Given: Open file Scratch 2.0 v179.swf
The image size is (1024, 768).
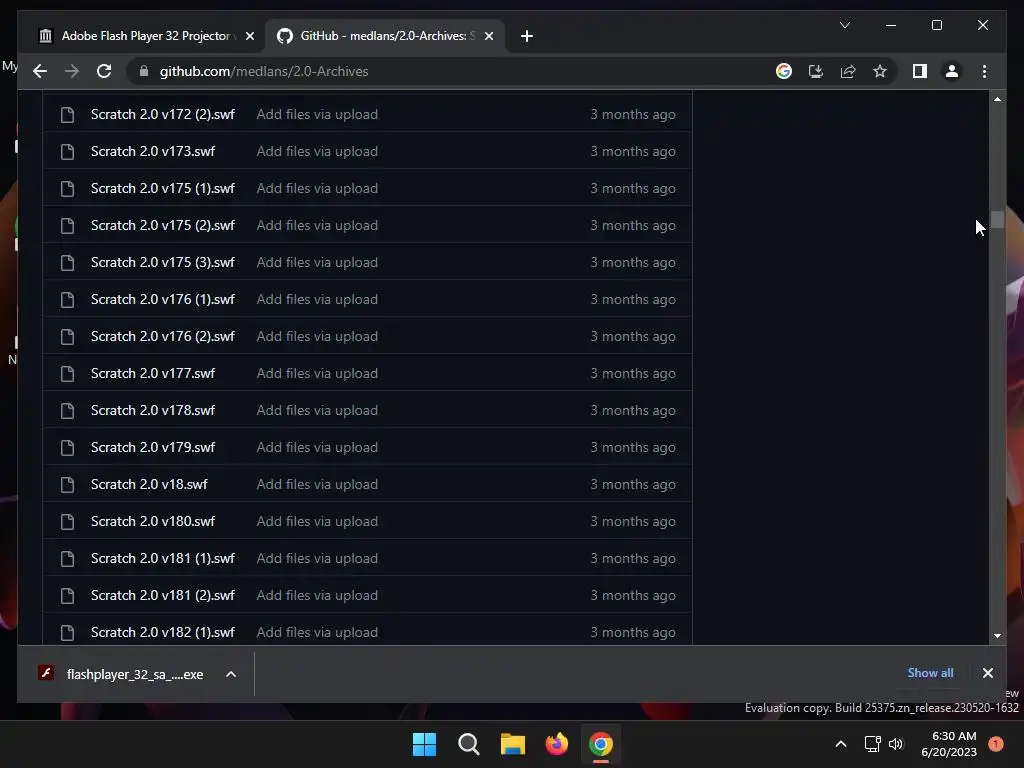Looking at the screenshot, I should point(153,447).
